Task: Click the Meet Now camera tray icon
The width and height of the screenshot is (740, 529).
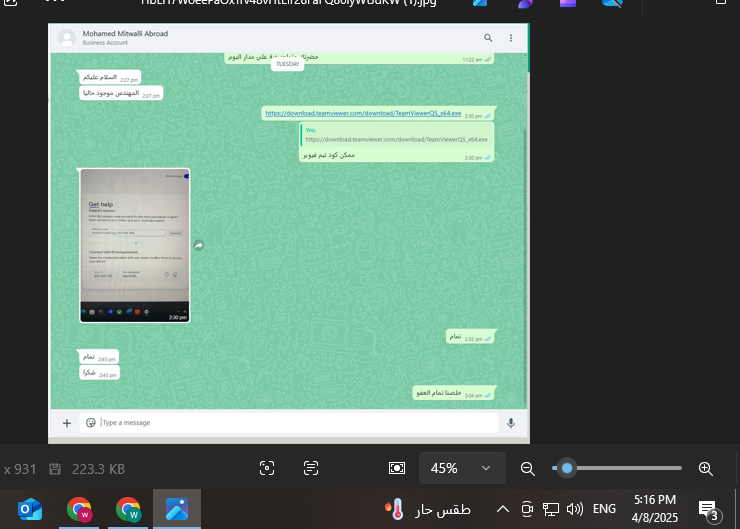Action: coord(527,509)
